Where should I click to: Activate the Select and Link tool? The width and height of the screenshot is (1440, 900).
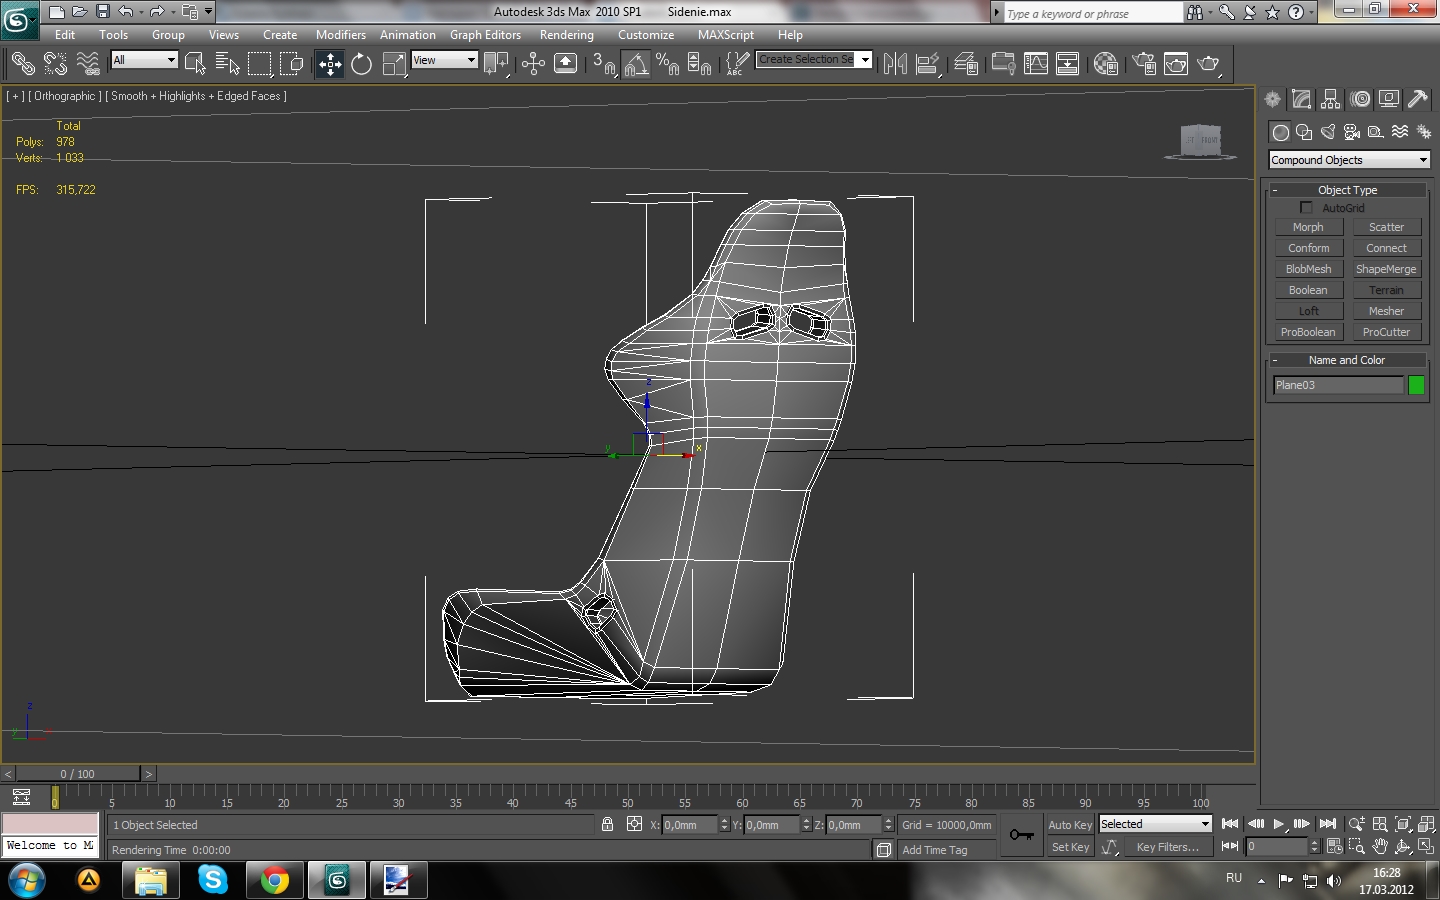pyautogui.click(x=22, y=64)
